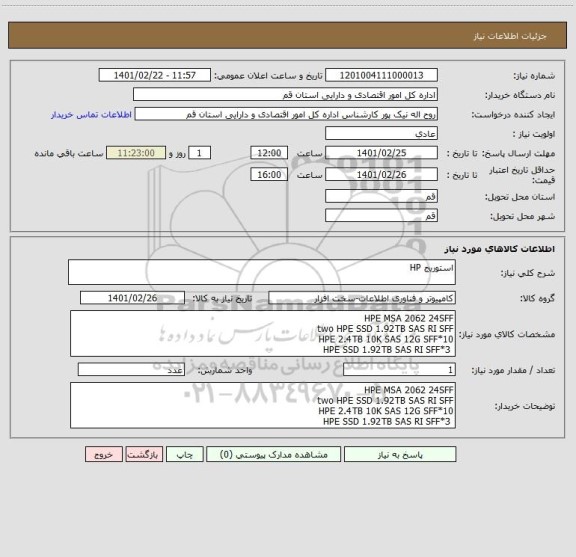Click the deadline time field 12:00

click(269, 153)
